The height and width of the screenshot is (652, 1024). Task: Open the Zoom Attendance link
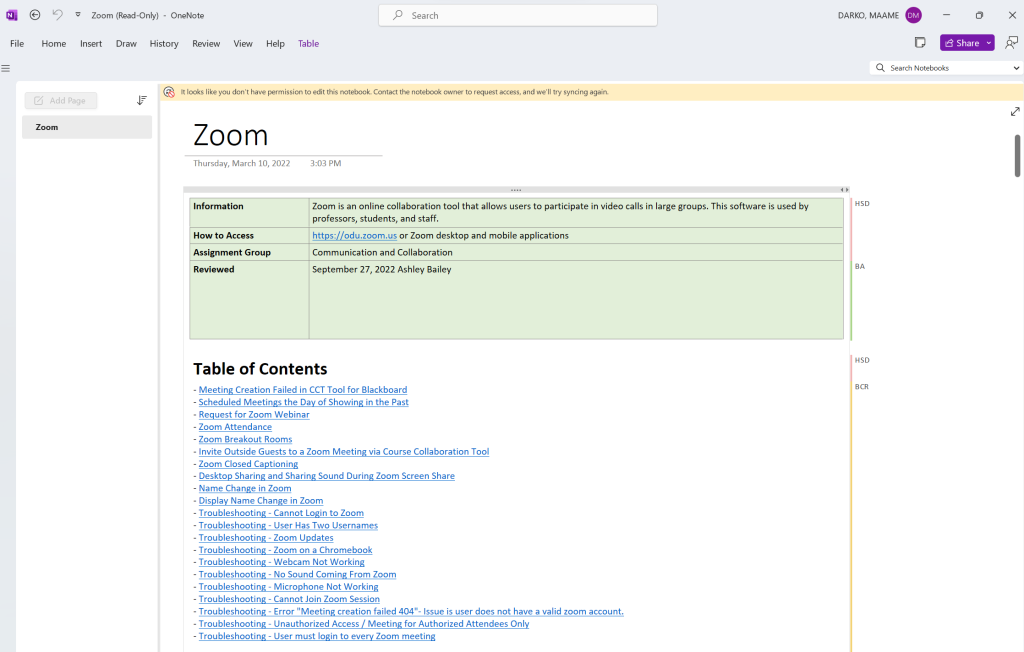(x=235, y=427)
